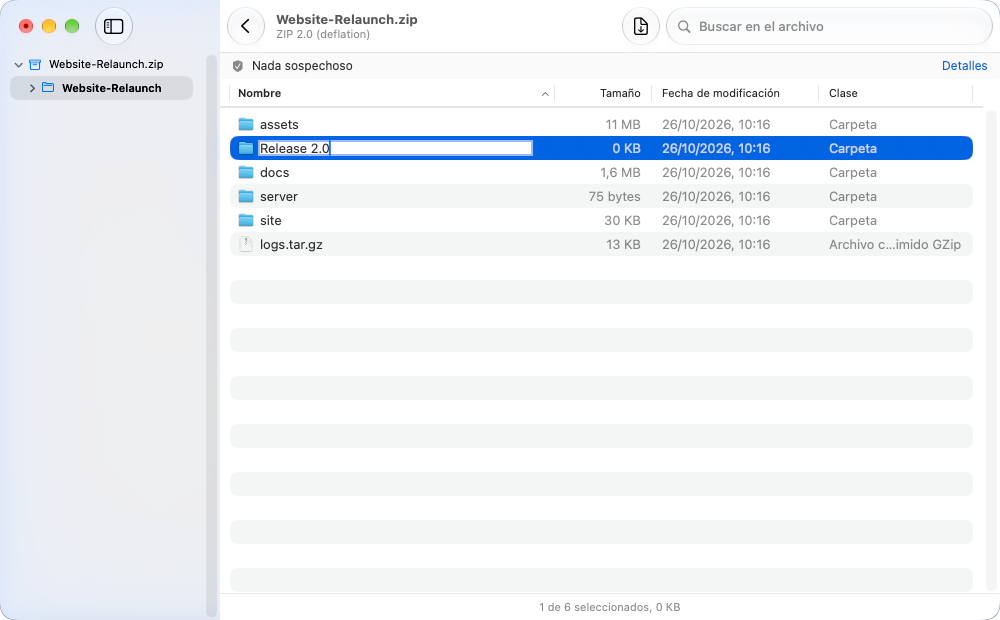Click the 1 de 6 seleccionados status text

tap(609, 607)
